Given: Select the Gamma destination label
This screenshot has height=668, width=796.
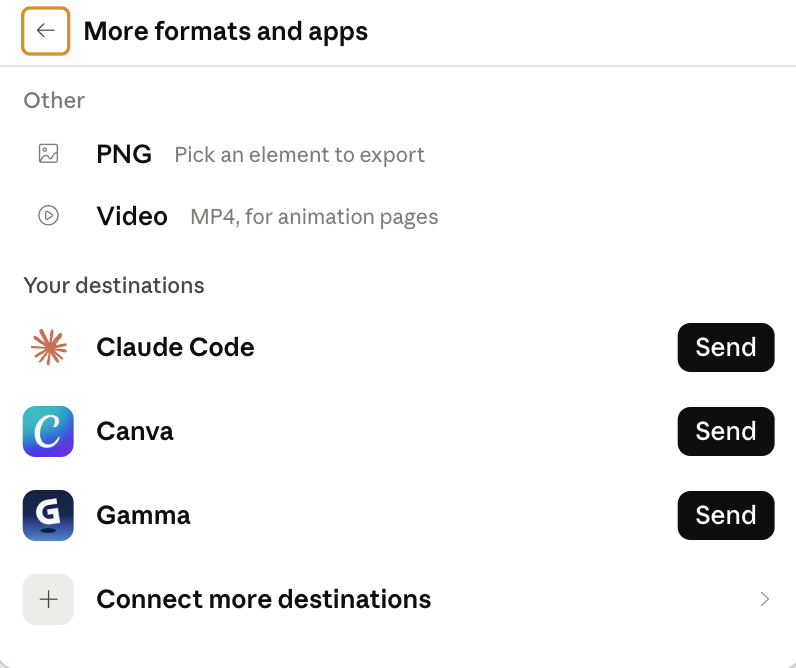Looking at the screenshot, I should tap(144, 515).
